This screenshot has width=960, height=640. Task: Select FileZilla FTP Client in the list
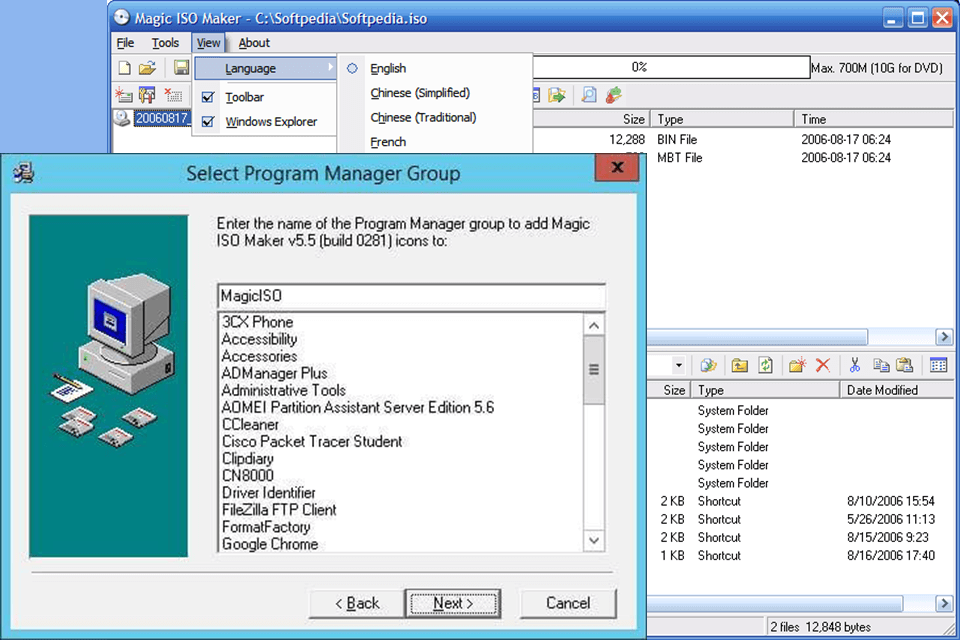(279, 510)
